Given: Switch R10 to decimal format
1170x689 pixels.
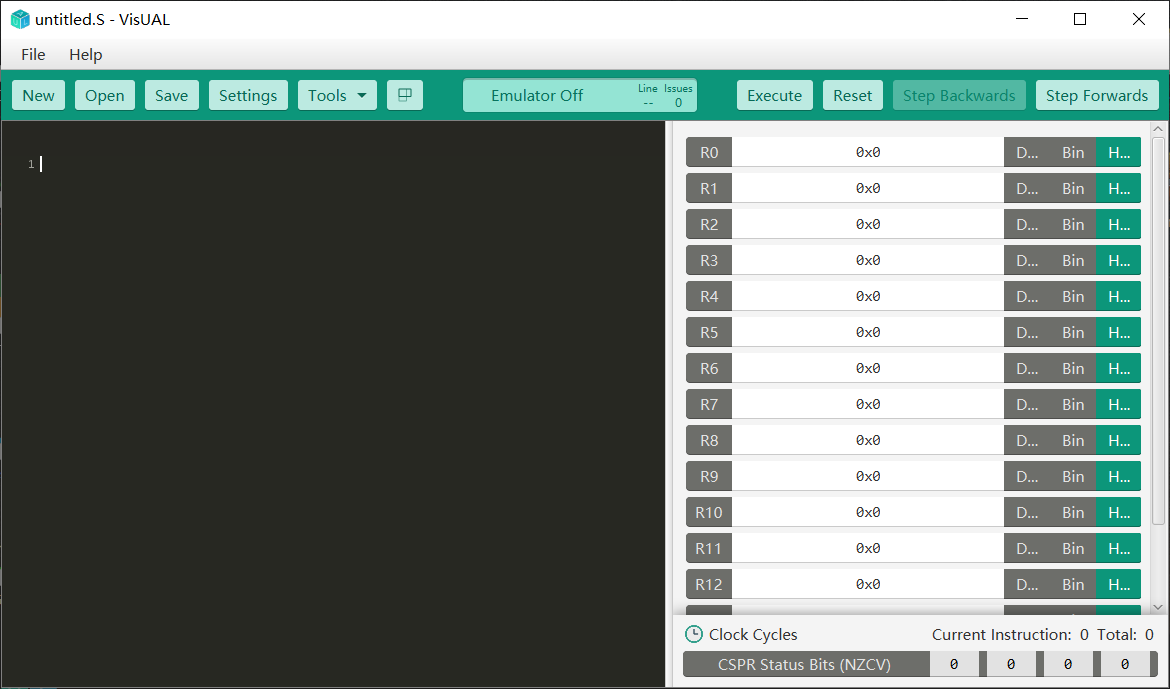Looking at the screenshot, I should pos(1027,512).
